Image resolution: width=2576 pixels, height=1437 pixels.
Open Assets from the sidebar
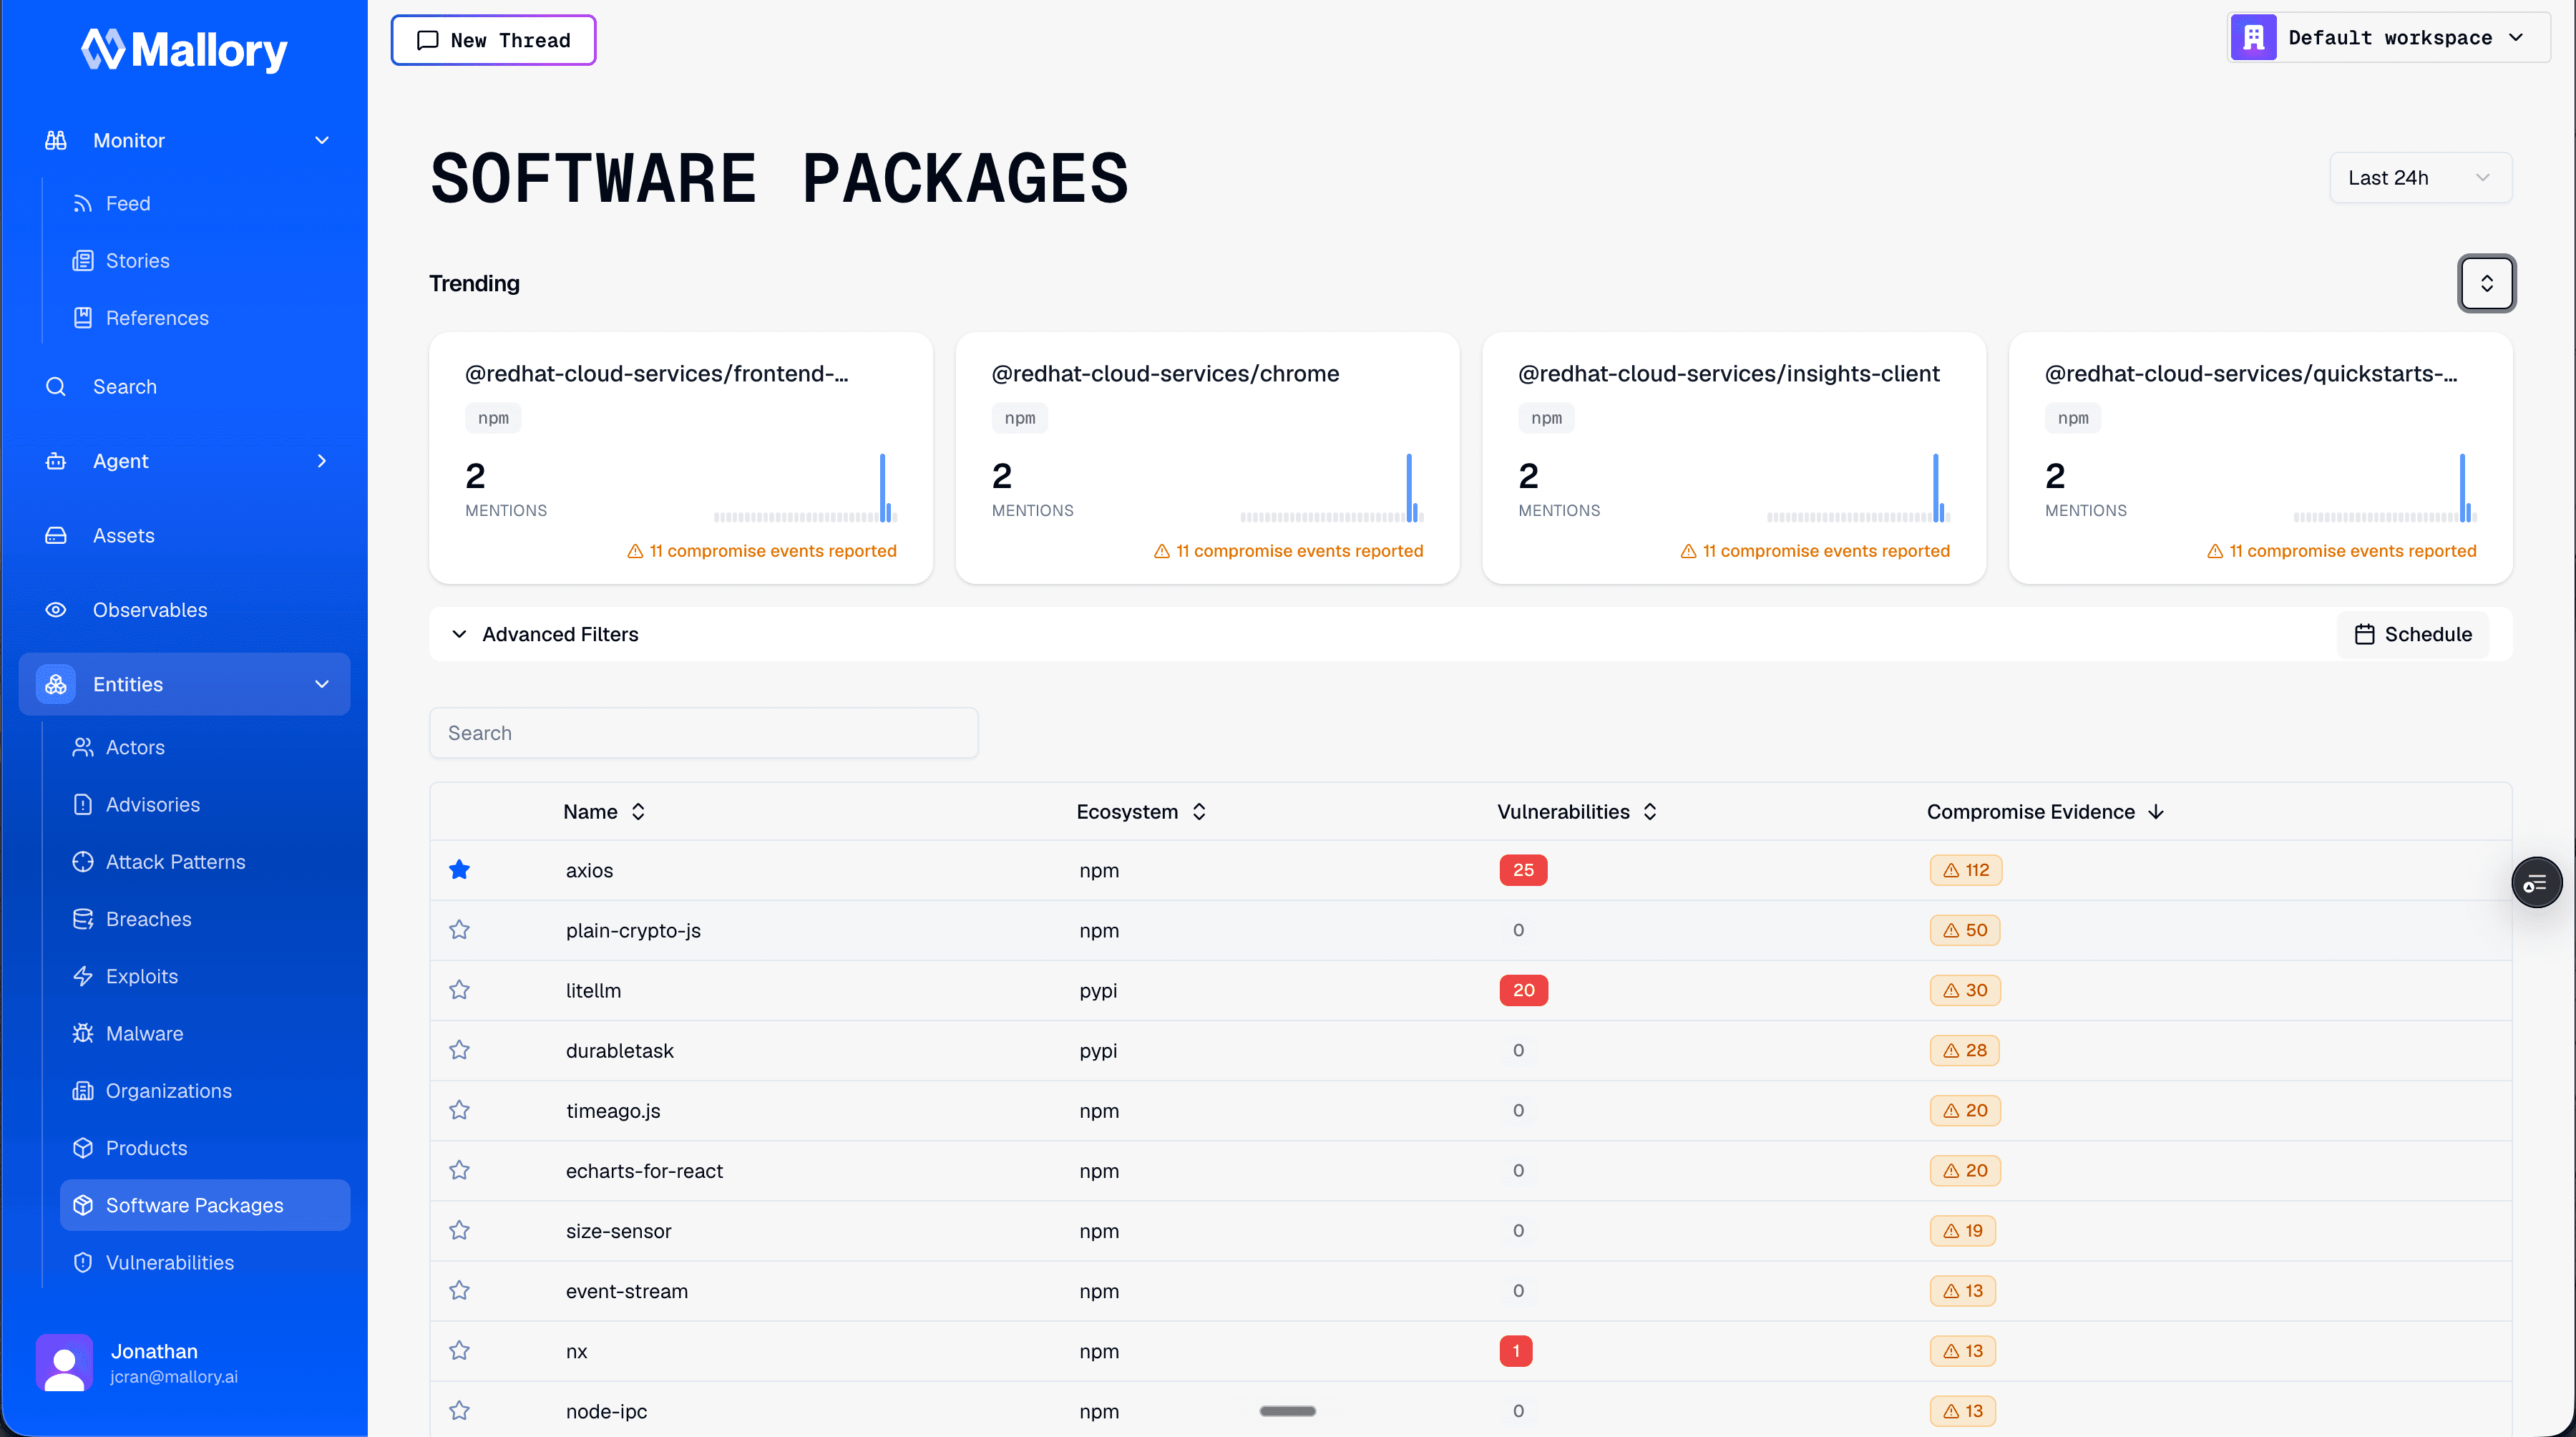[123, 536]
